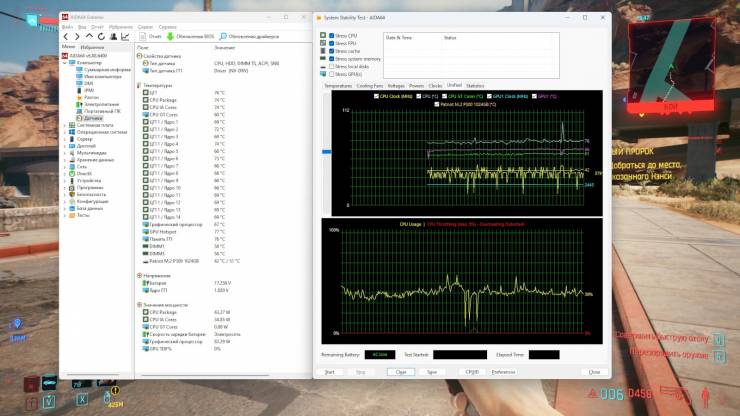
Task: Select the IPMI tree item
Action: coord(89,90)
